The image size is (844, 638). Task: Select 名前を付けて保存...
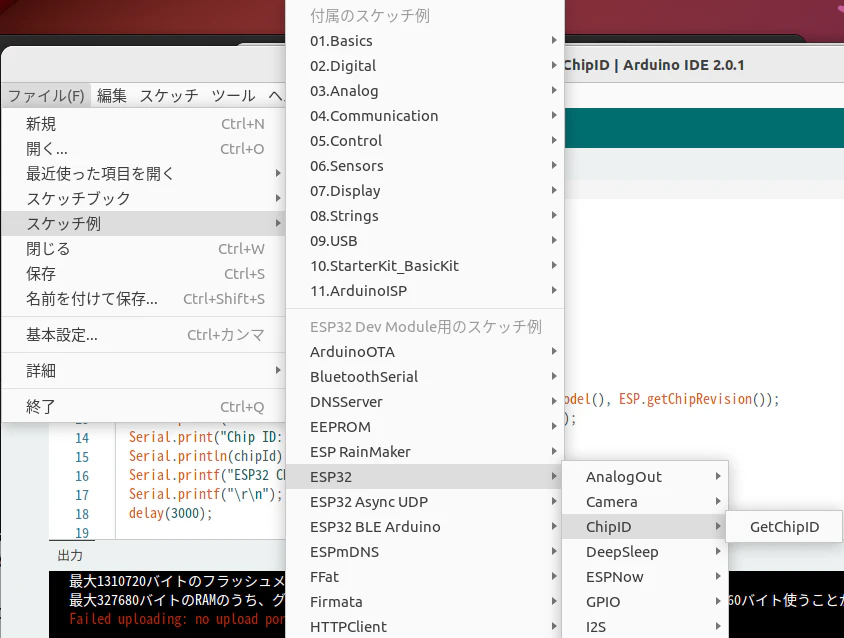coord(143,298)
